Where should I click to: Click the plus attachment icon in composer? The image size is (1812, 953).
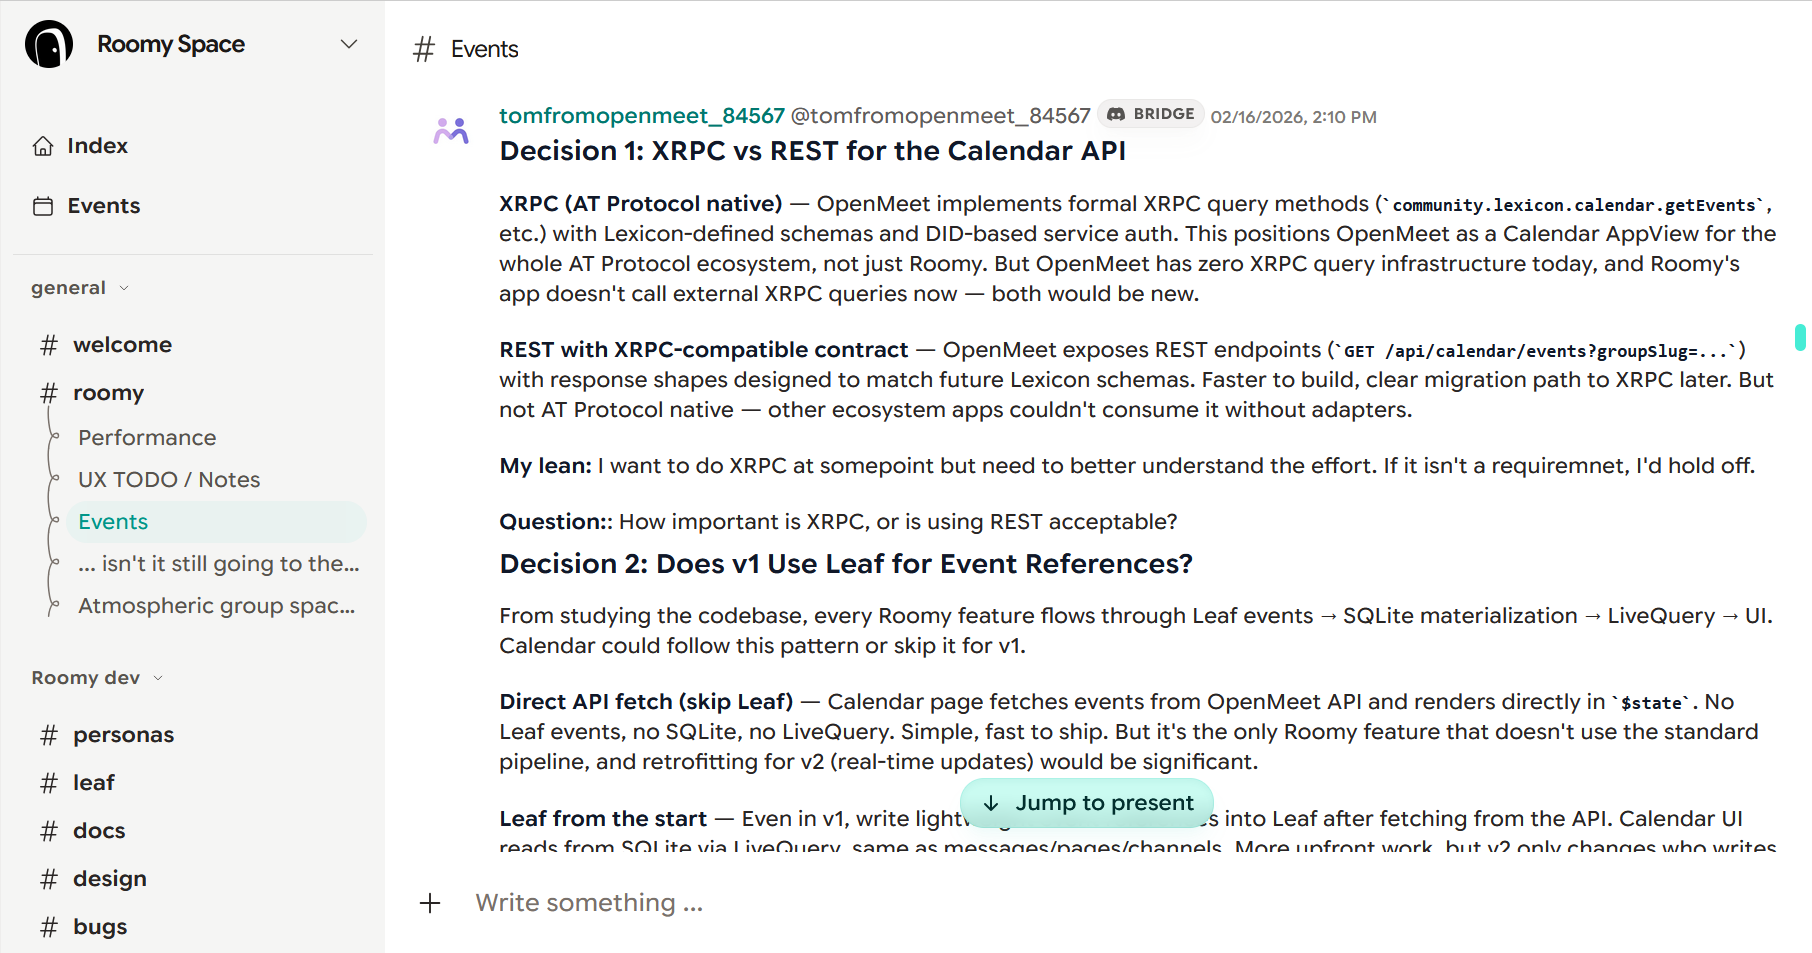(430, 903)
